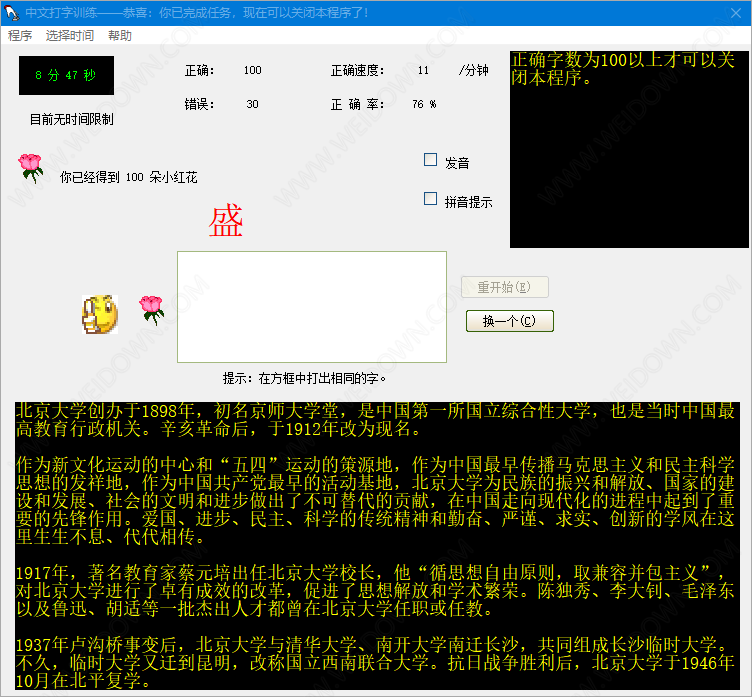Click inside the white typing input box
This screenshot has height=697, width=752.
[312, 307]
